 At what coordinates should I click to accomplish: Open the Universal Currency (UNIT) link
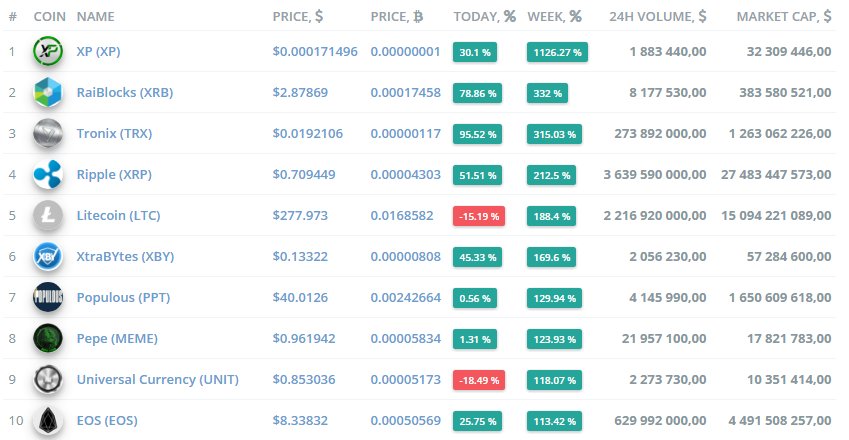point(158,379)
